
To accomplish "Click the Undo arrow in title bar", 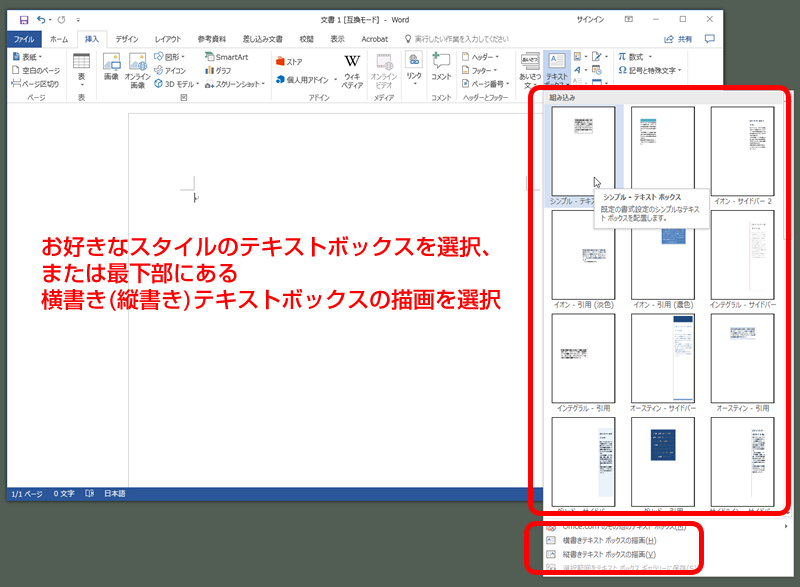I will [x=41, y=19].
